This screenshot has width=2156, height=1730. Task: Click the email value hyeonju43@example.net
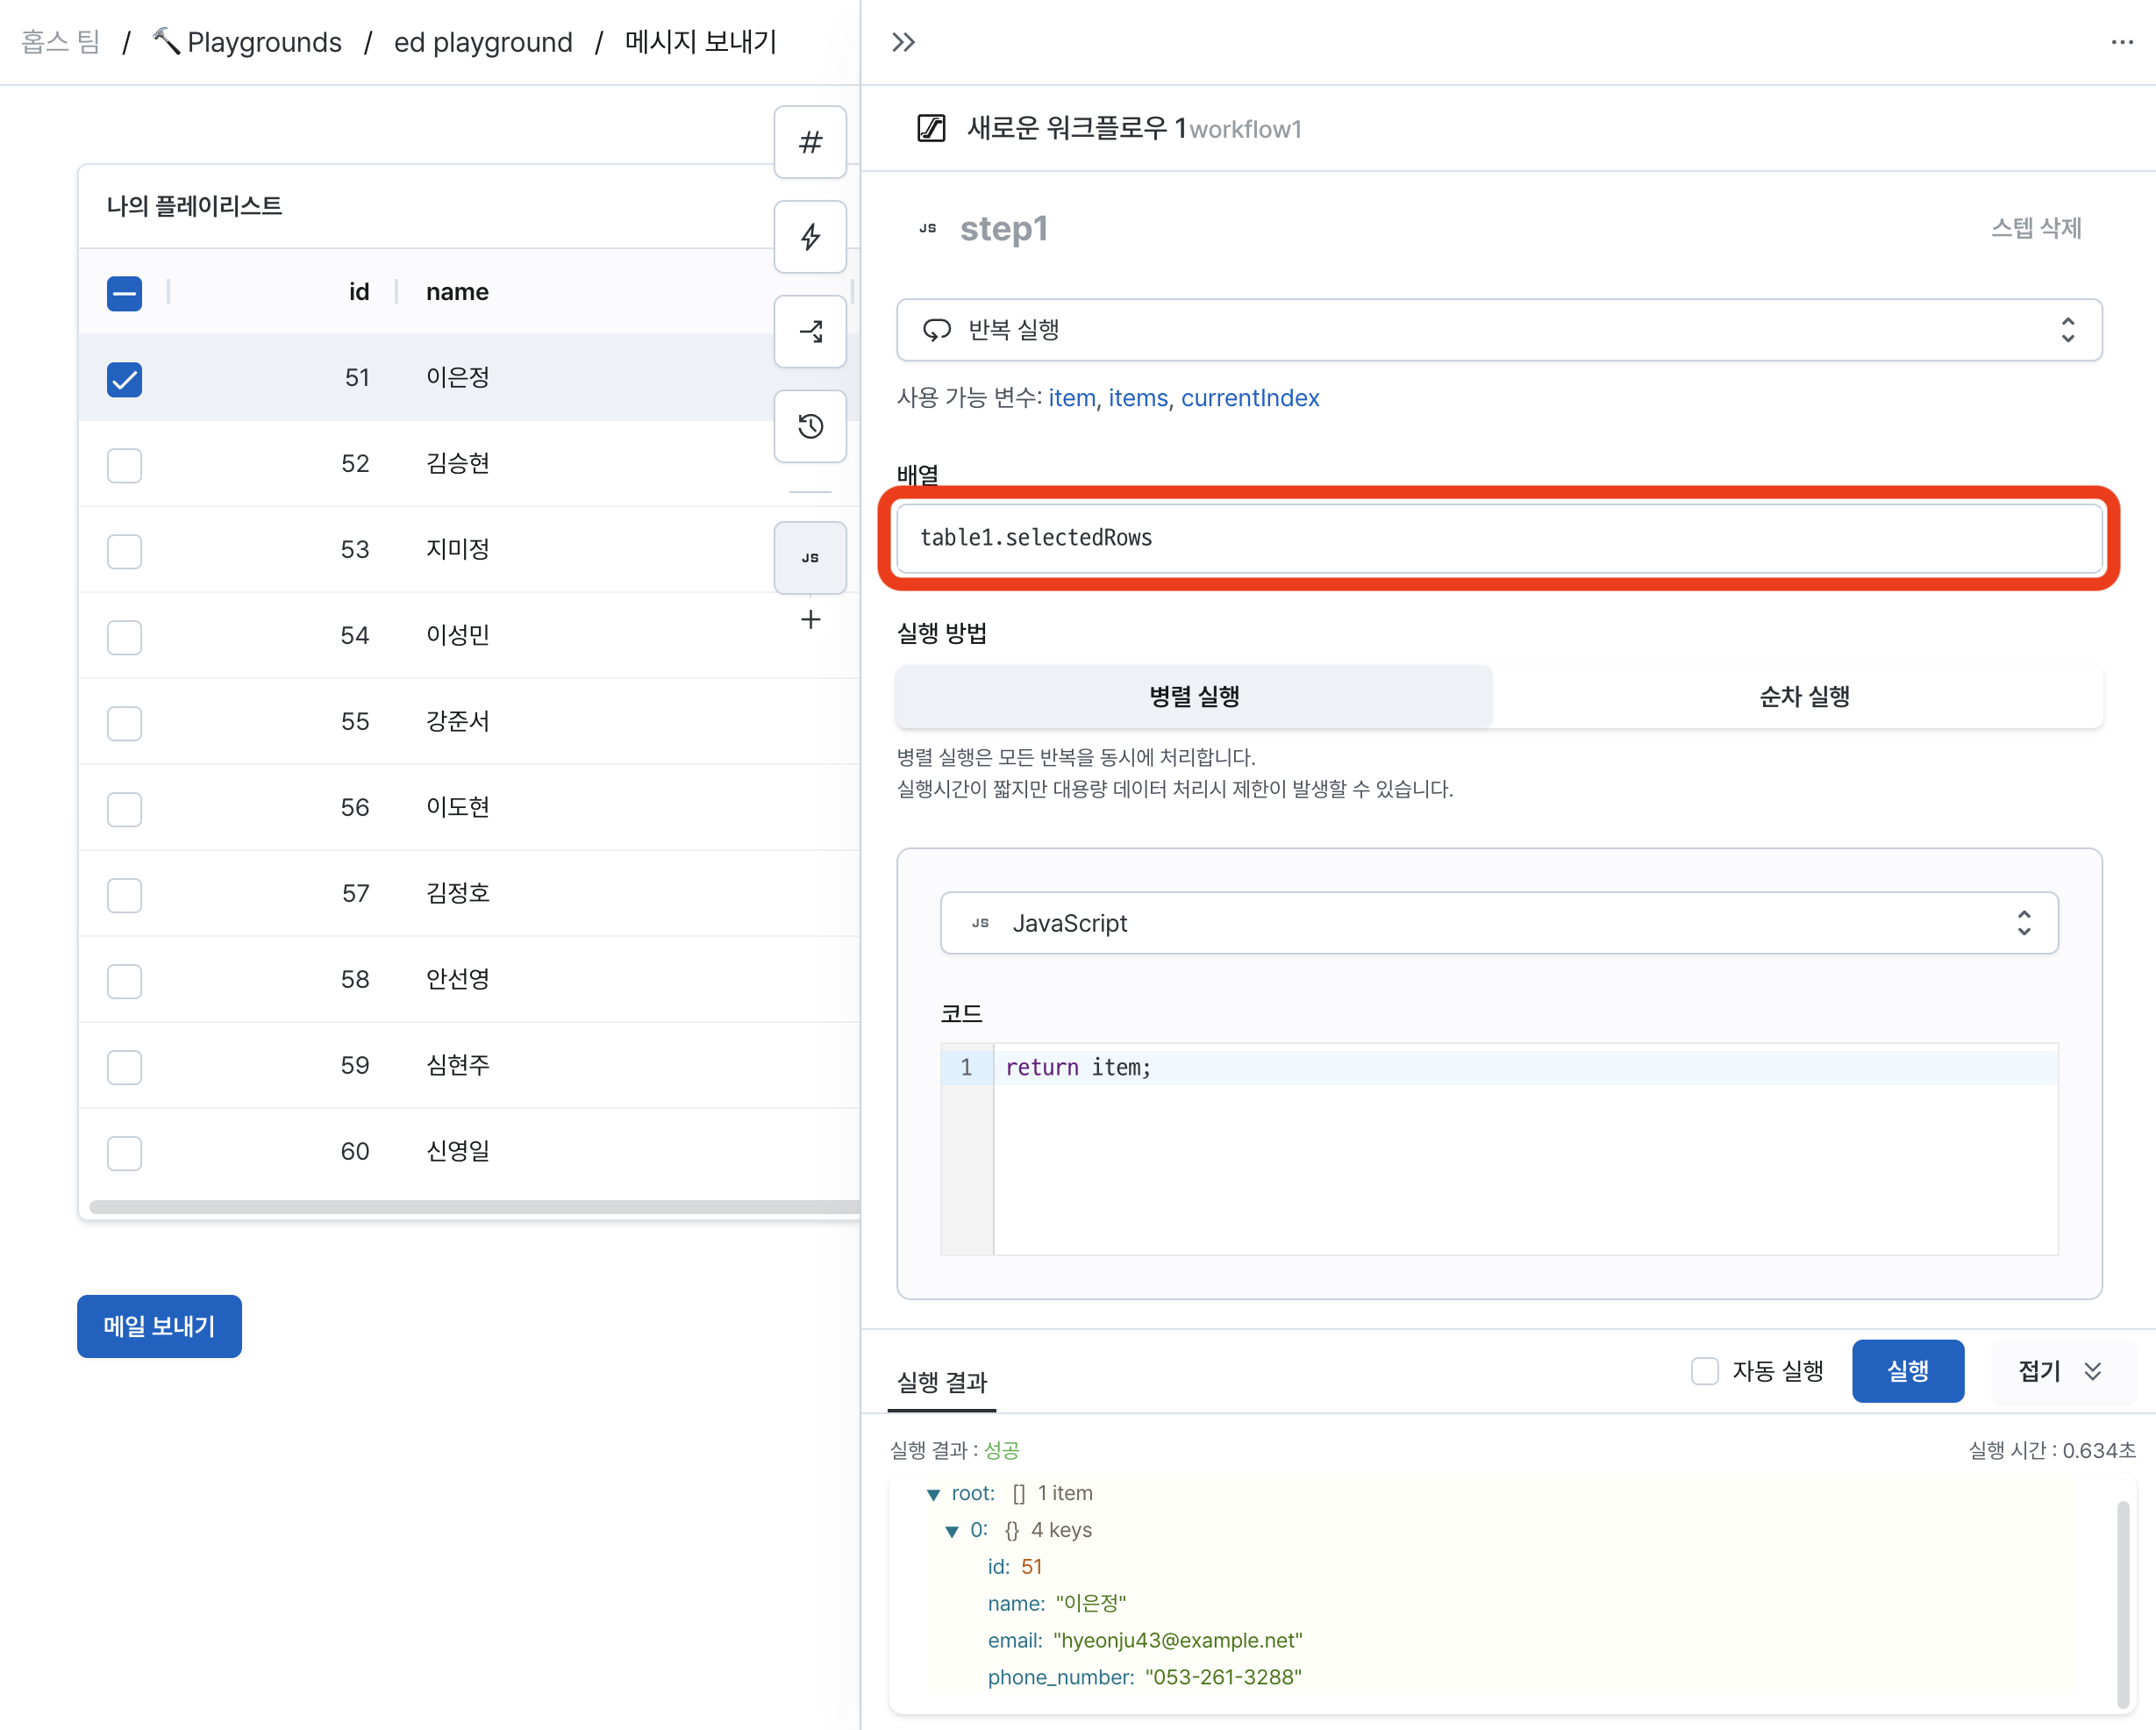[x=1178, y=1641]
